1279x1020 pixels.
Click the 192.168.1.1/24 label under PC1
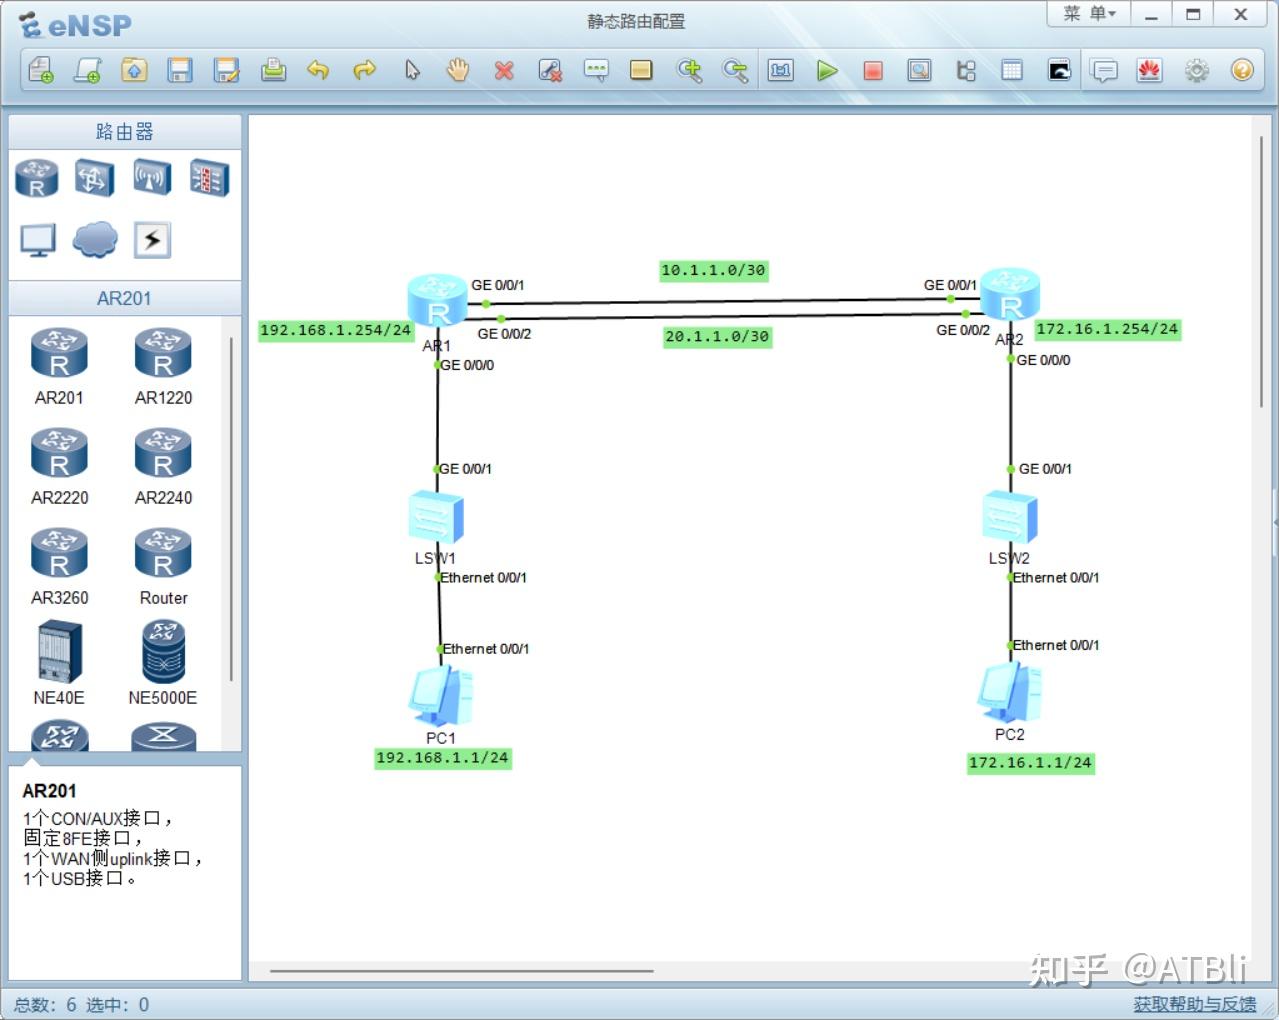[x=442, y=758]
